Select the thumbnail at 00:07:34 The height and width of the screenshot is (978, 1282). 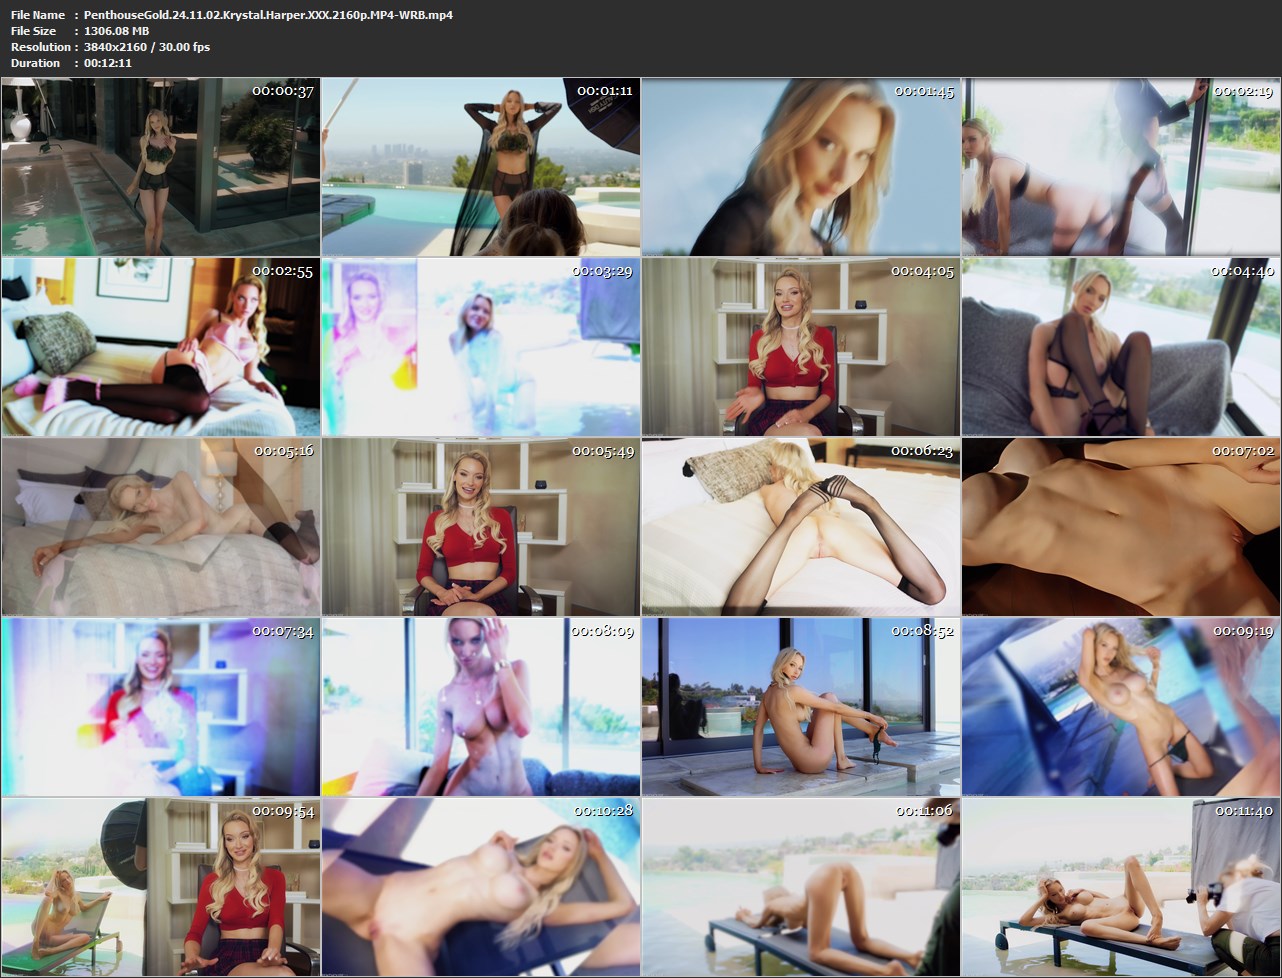161,707
